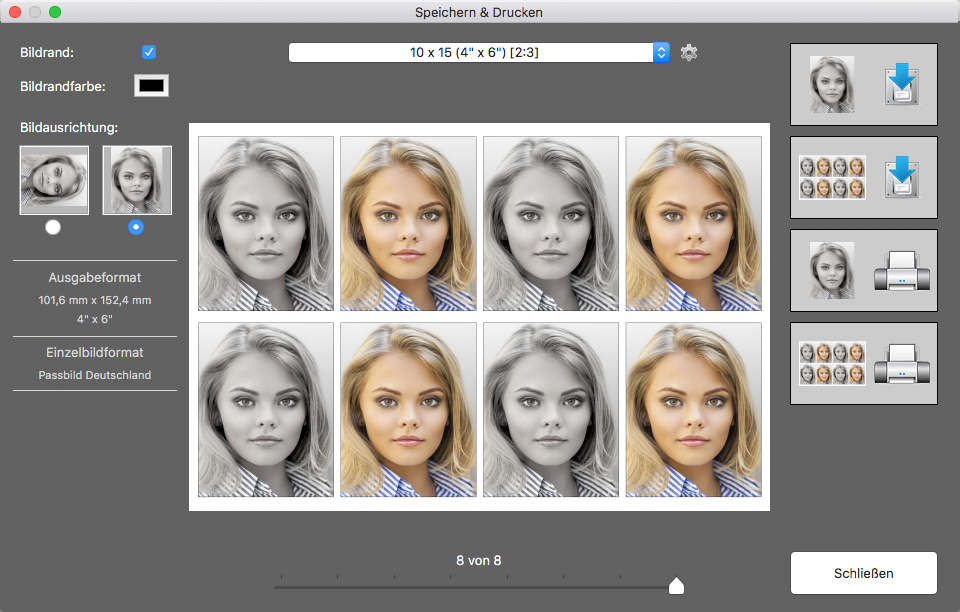The width and height of the screenshot is (960, 612).
Task: Click the landscape orientation preview thumbnail
Action: pos(54,180)
